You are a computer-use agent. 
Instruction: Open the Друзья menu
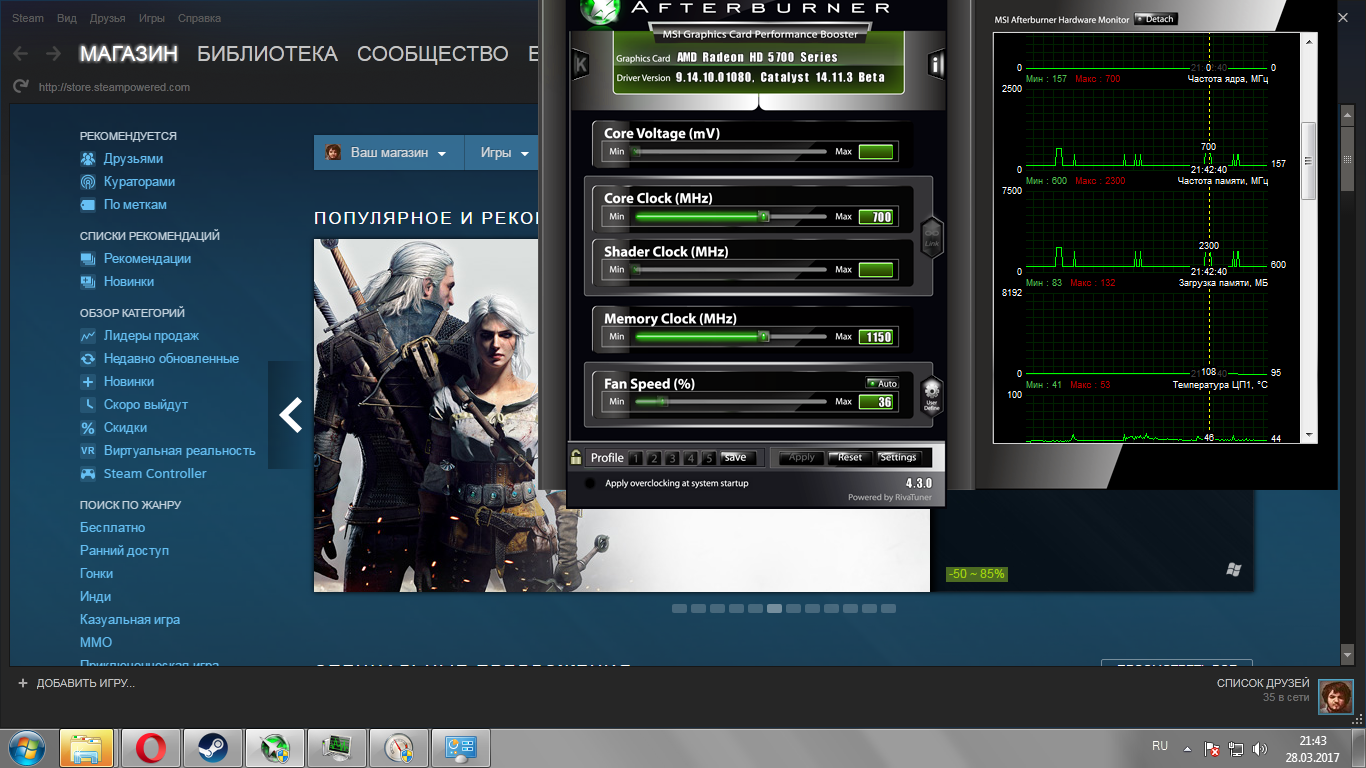coord(108,18)
